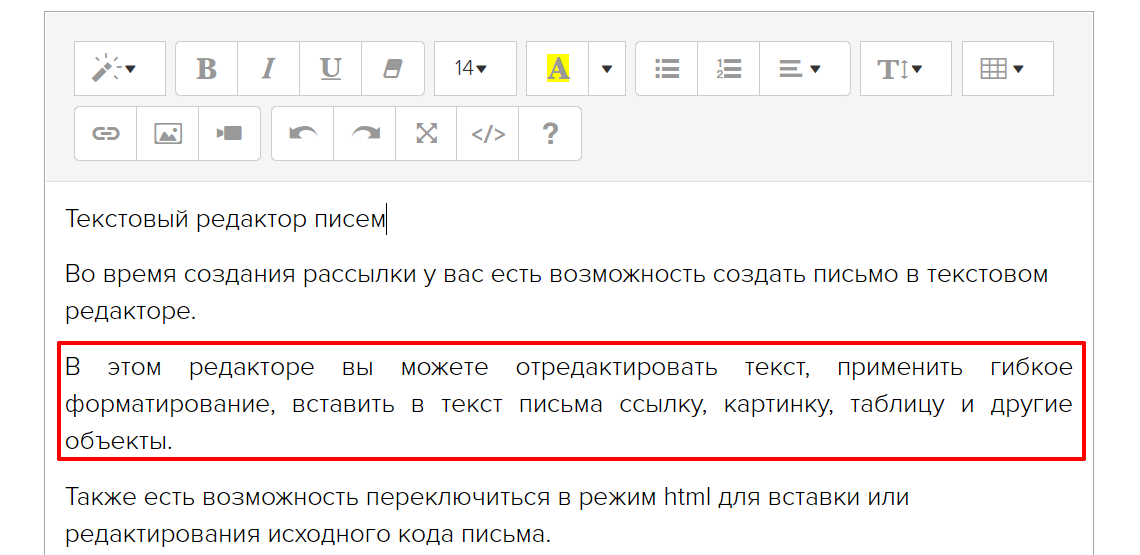This screenshot has height=555, width=1140.
Task: Toggle bold formatting
Action: [206, 68]
